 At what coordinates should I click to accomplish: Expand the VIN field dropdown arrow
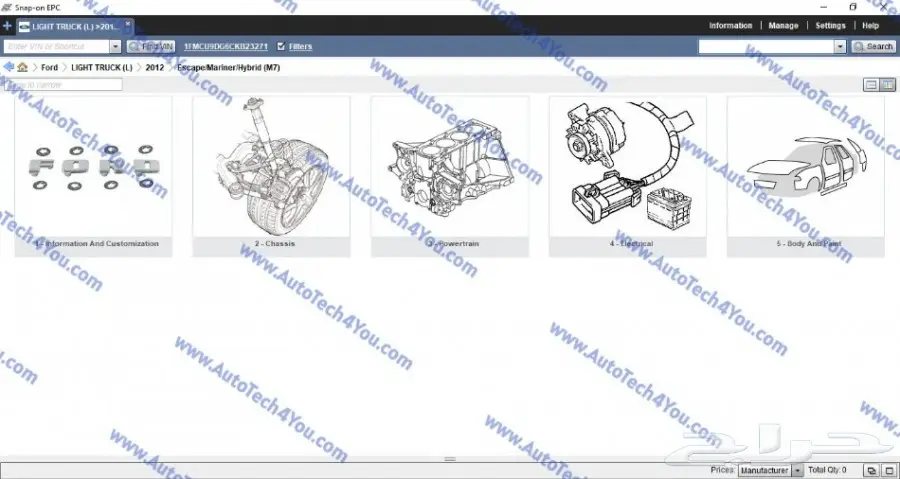pos(115,46)
